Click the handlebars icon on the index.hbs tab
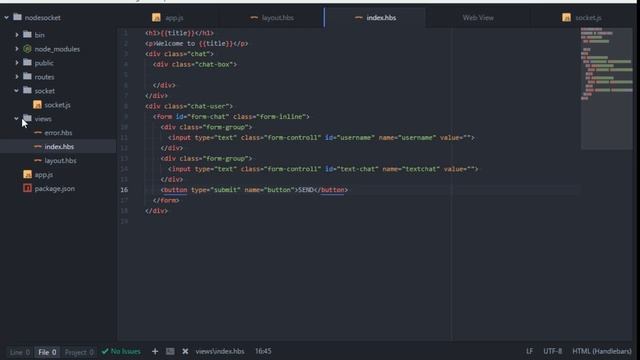Screen dimensions: 640x360 point(359,18)
